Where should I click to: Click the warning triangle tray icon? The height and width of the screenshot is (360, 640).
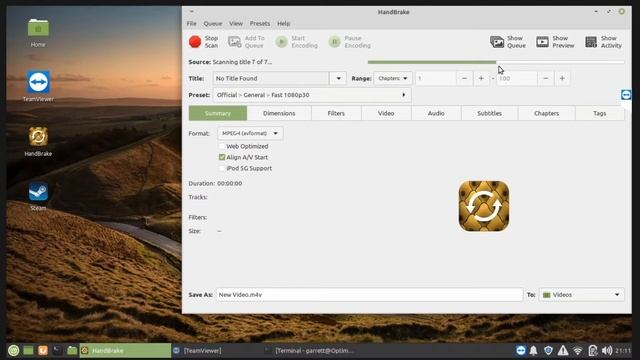[x=563, y=350]
